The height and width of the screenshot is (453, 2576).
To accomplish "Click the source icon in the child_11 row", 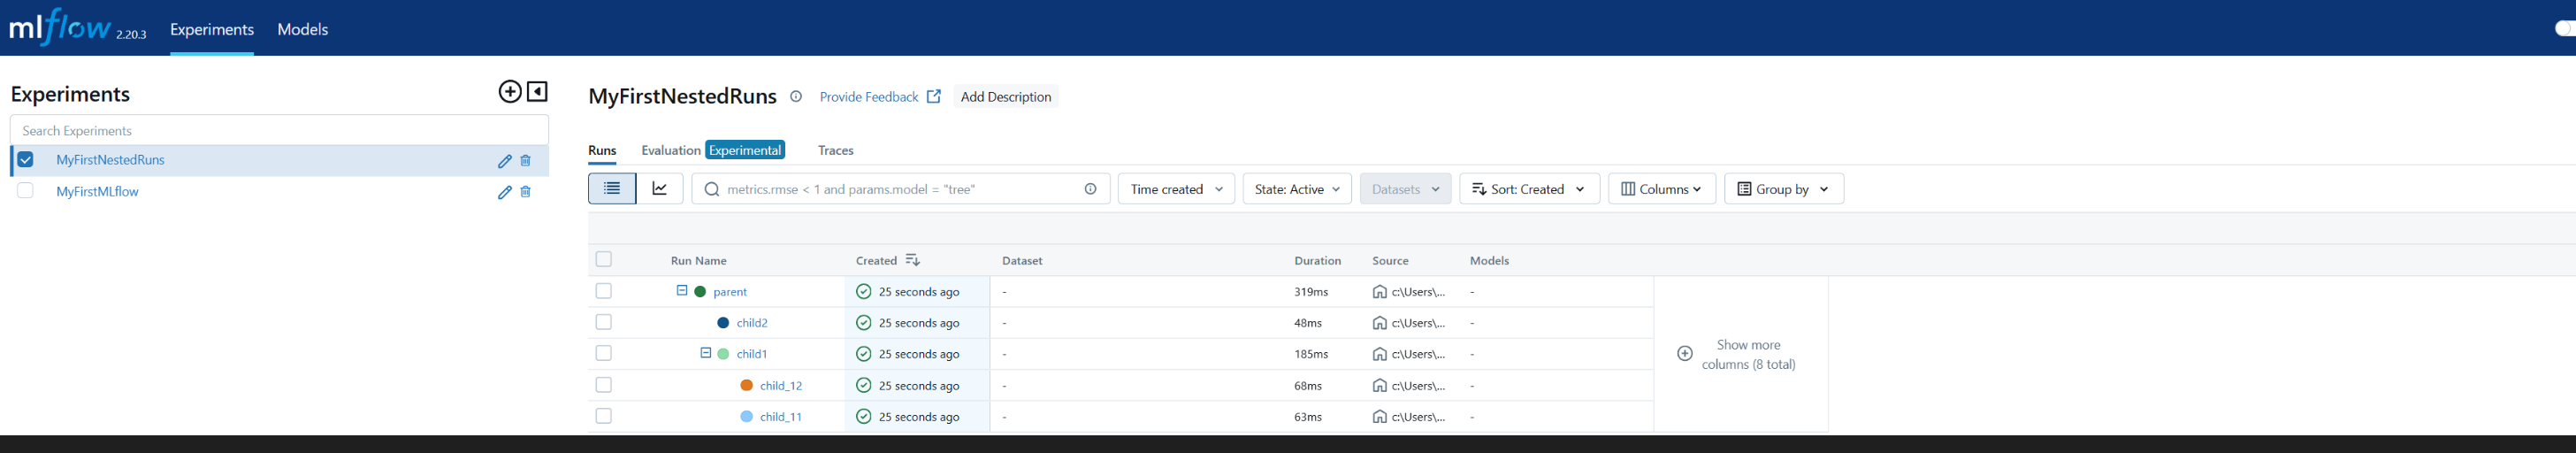I will pyautogui.click(x=1380, y=417).
